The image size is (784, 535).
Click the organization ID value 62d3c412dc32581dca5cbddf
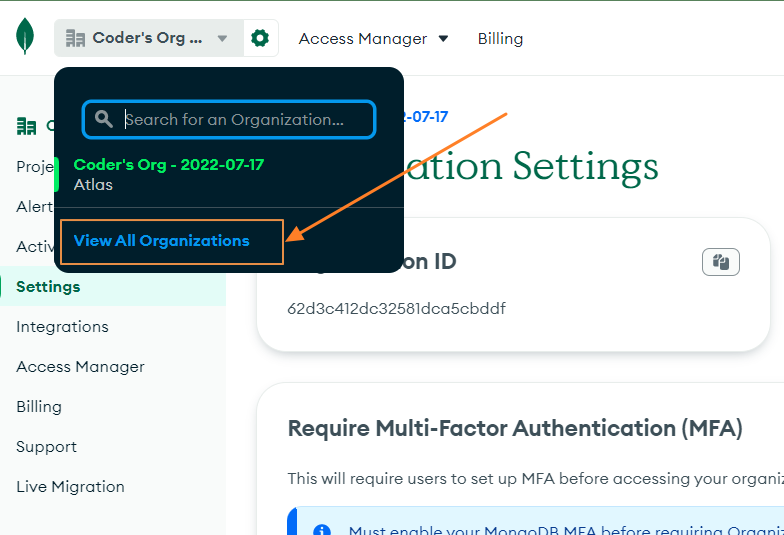click(396, 308)
